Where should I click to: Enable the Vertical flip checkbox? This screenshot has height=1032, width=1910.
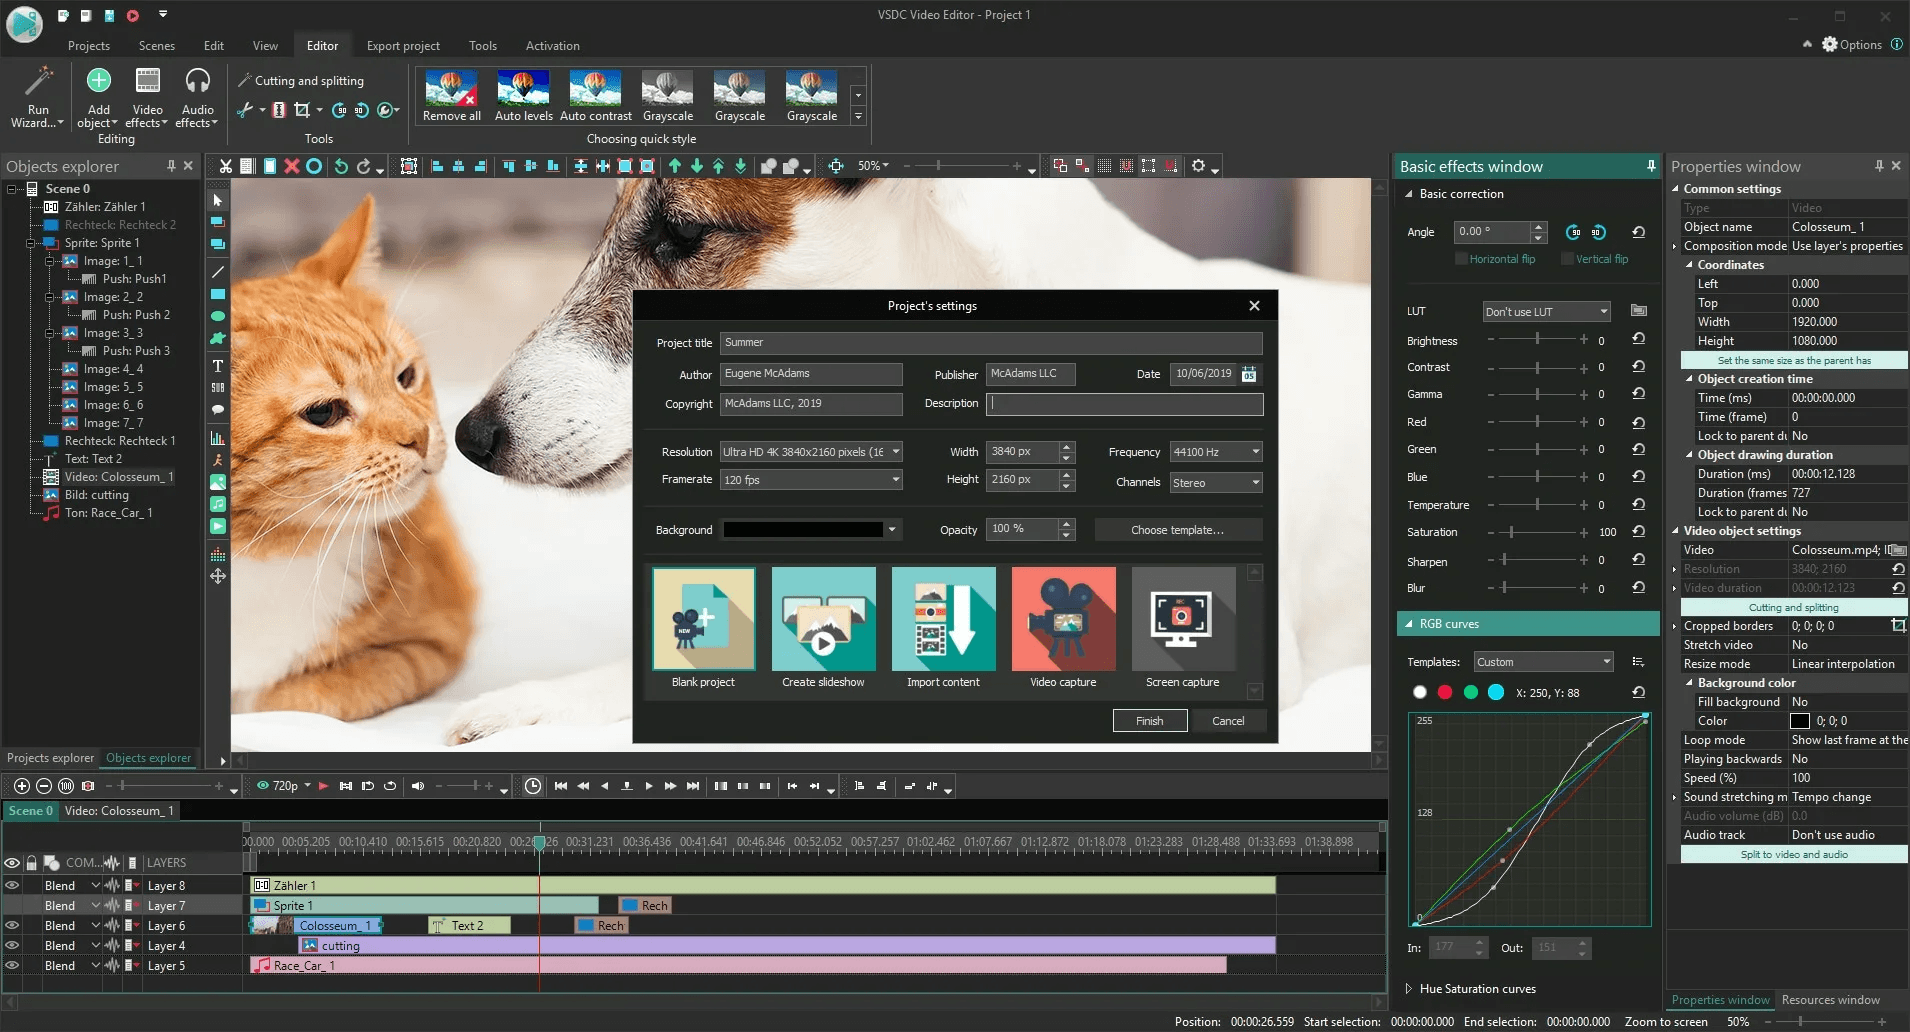click(1567, 259)
